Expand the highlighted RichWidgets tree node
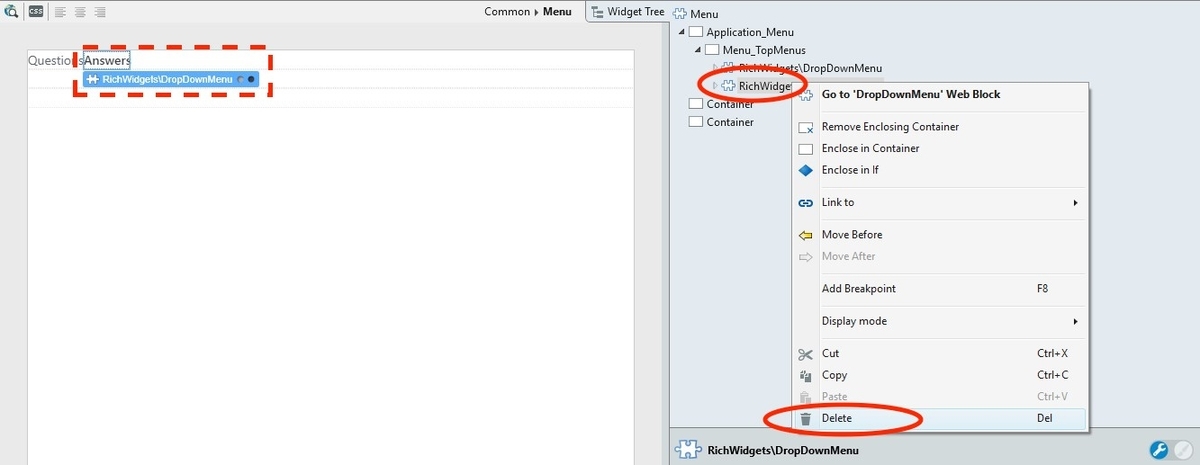The width and height of the screenshot is (1200, 465). [x=714, y=86]
